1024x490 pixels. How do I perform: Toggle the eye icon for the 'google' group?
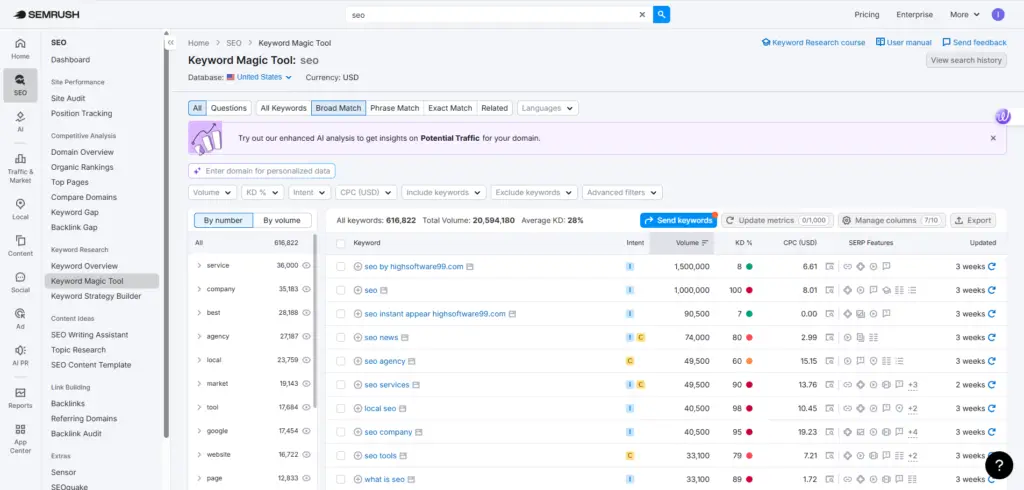(306, 431)
